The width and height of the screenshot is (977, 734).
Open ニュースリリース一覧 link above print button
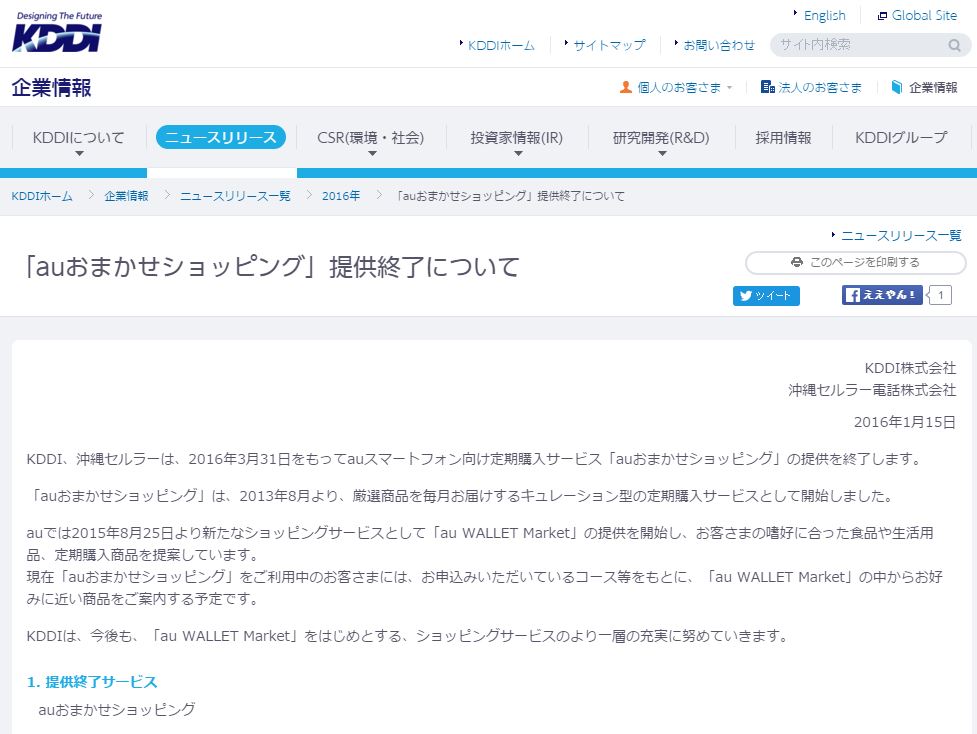tap(901, 236)
